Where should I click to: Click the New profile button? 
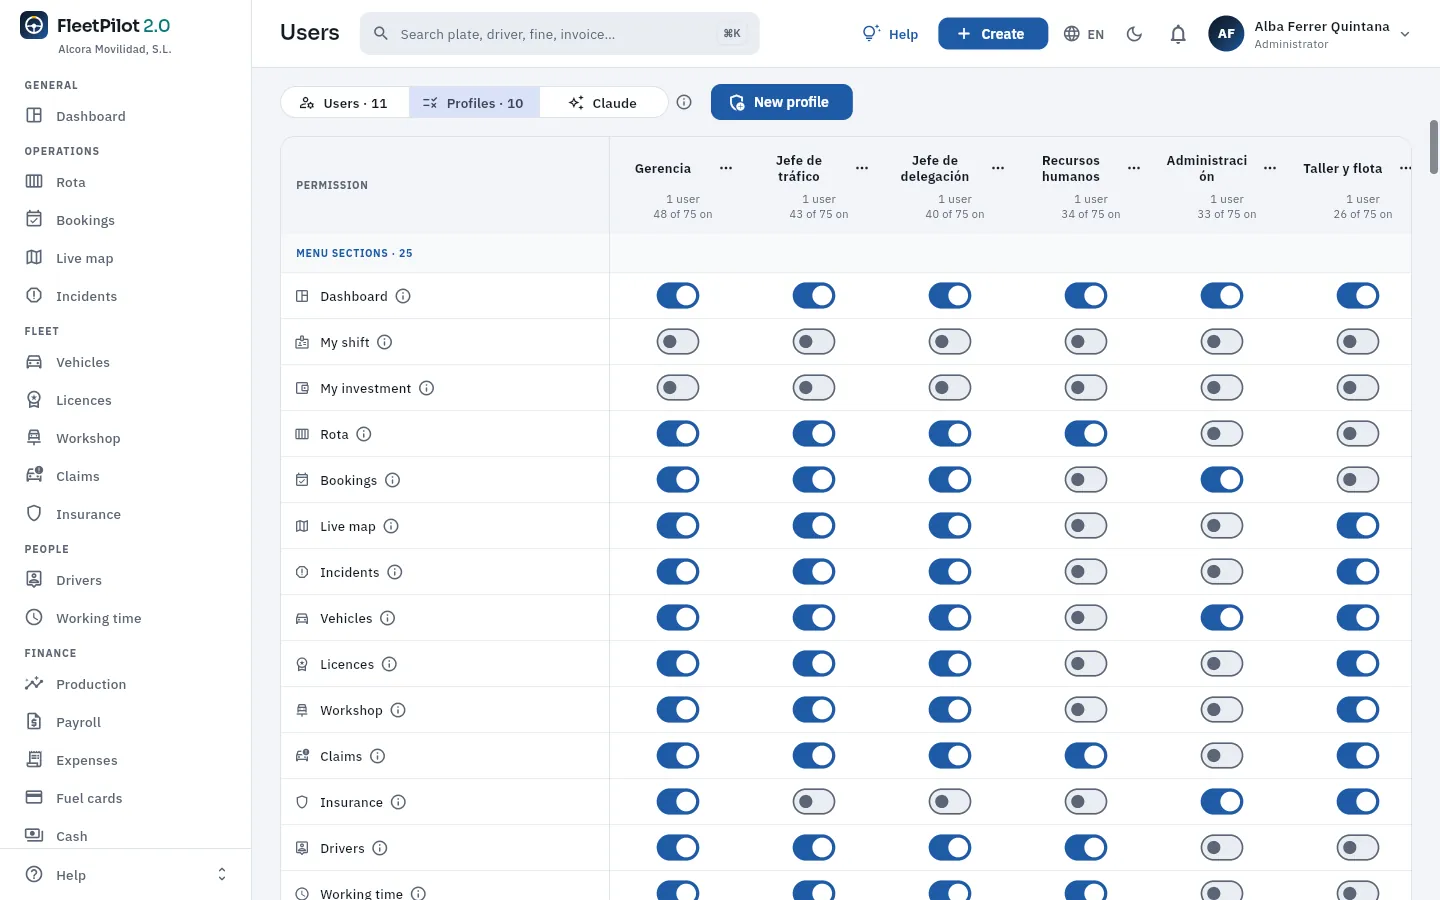point(782,102)
